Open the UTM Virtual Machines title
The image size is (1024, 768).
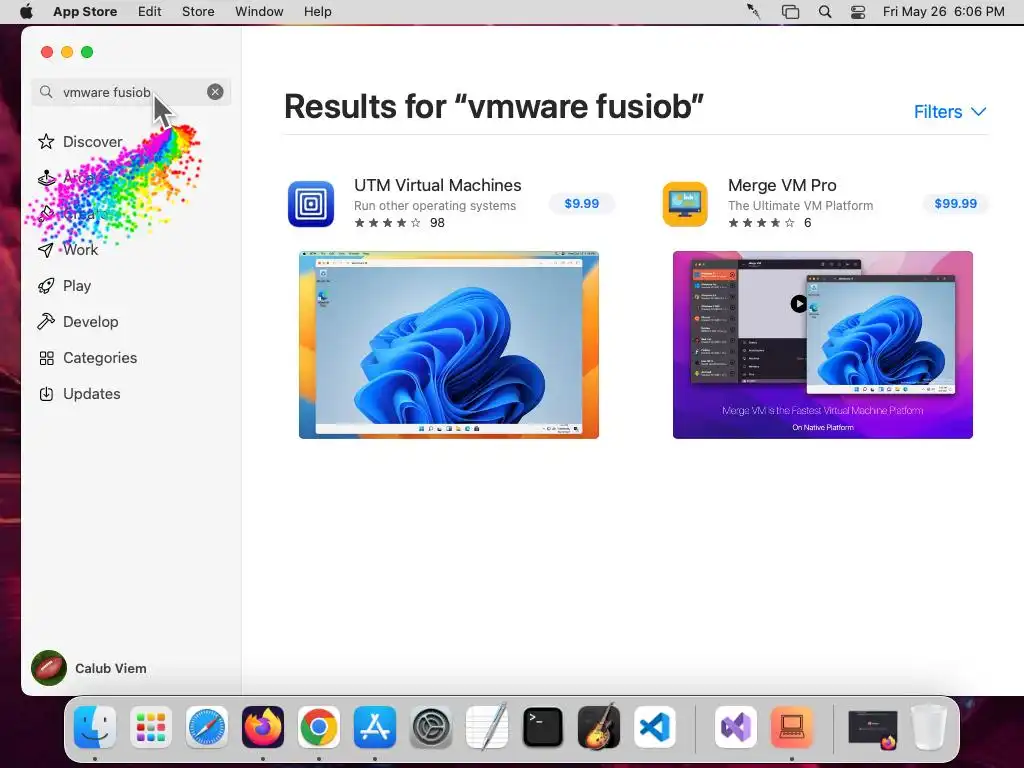(x=438, y=185)
